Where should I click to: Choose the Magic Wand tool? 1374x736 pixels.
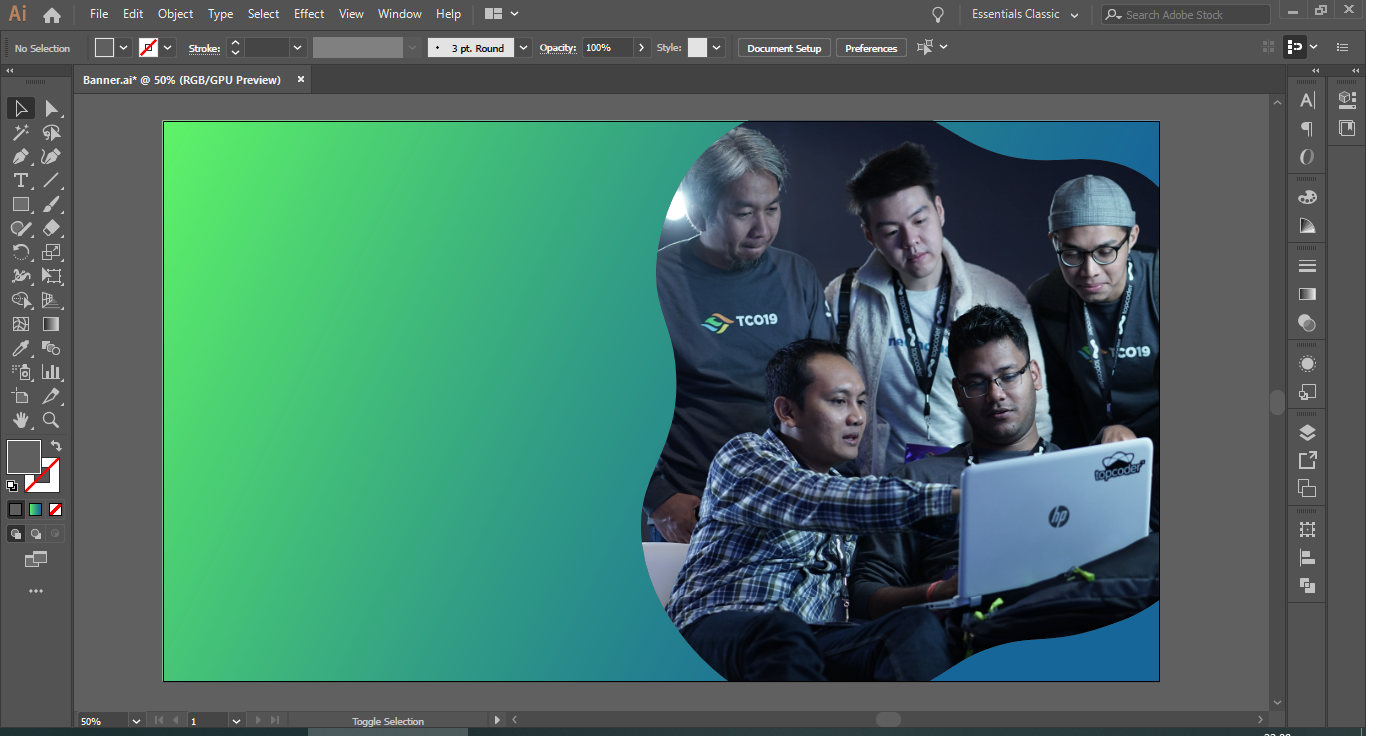20,132
